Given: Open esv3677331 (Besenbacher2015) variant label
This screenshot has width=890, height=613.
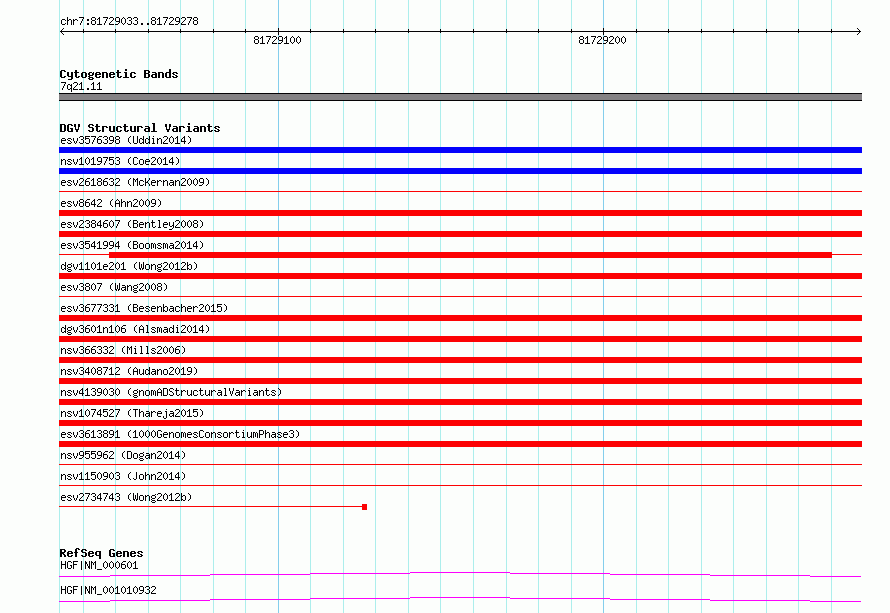Looking at the screenshot, I should [144, 308].
